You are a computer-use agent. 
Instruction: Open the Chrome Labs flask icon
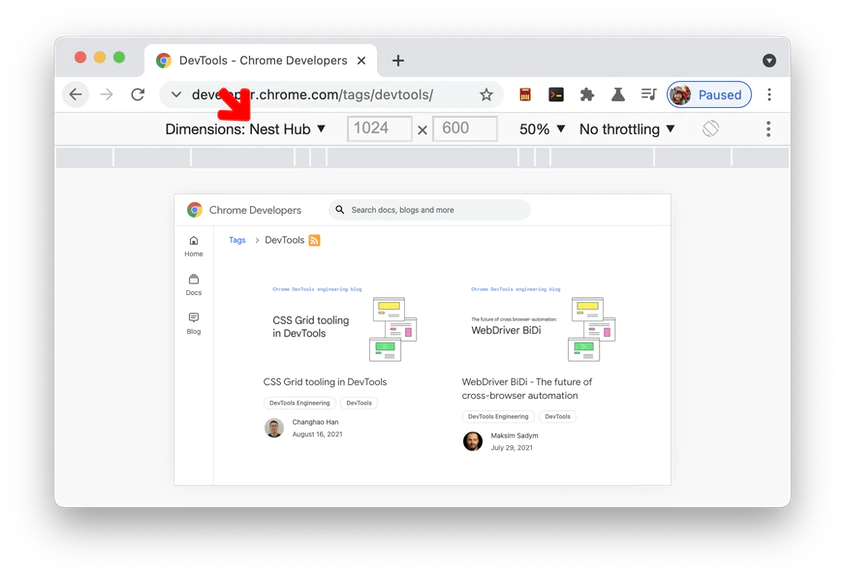(x=618, y=95)
